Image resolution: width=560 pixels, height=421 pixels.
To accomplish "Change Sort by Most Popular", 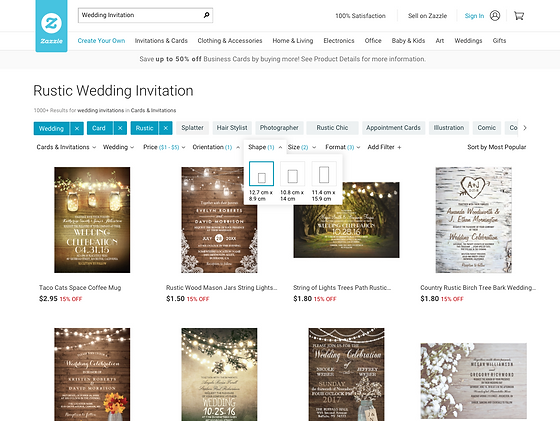I will pos(496,147).
